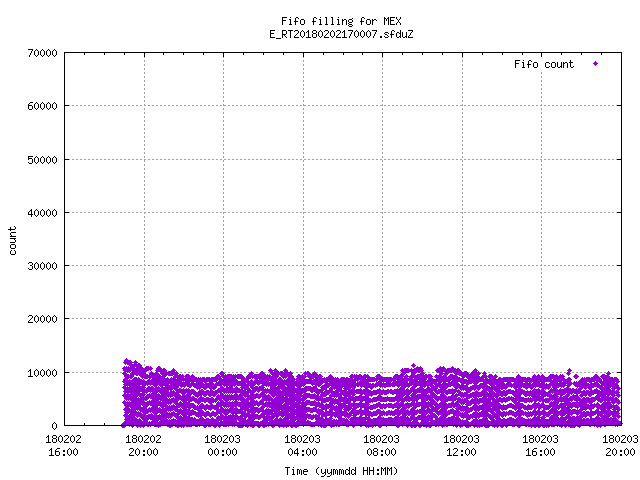Click the purple legend marker diamond
Viewport: 640px width, 480px height.
(x=596, y=64)
